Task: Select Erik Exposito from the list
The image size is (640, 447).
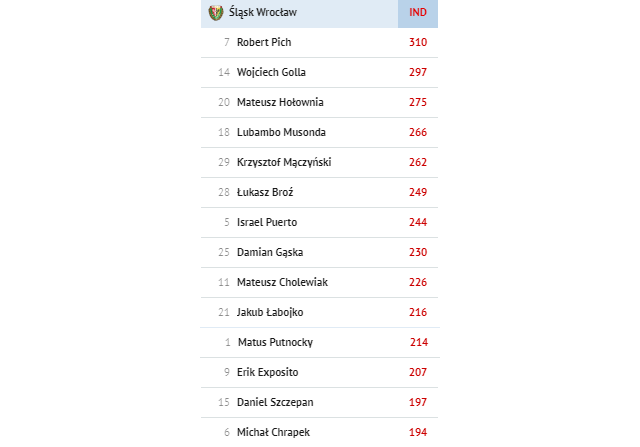Action: [x=267, y=372]
